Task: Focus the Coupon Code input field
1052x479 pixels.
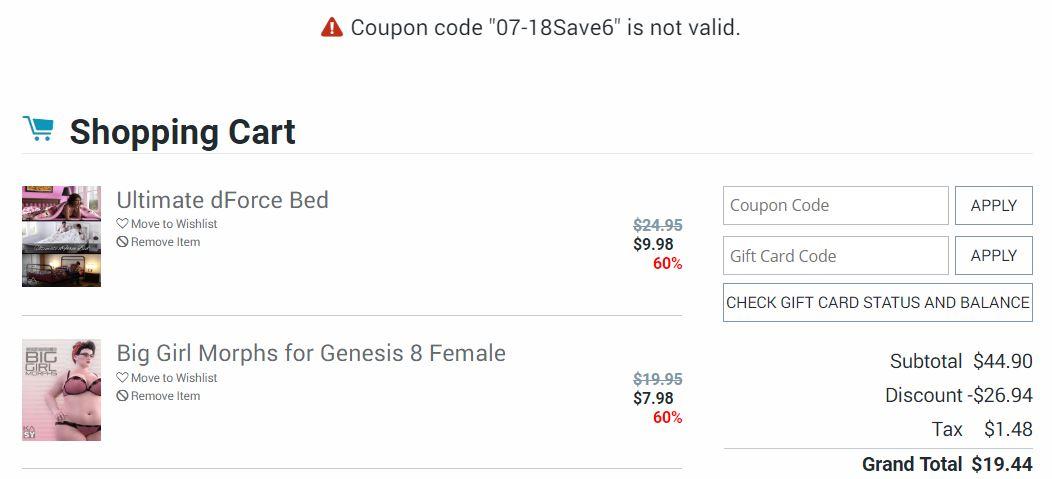Action: pyautogui.click(x=835, y=206)
